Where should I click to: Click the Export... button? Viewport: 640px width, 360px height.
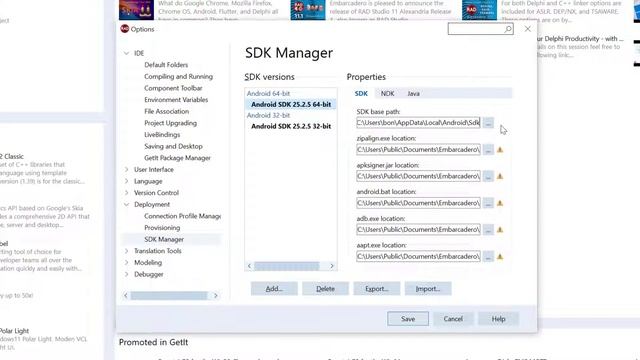[x=377, y=289]
